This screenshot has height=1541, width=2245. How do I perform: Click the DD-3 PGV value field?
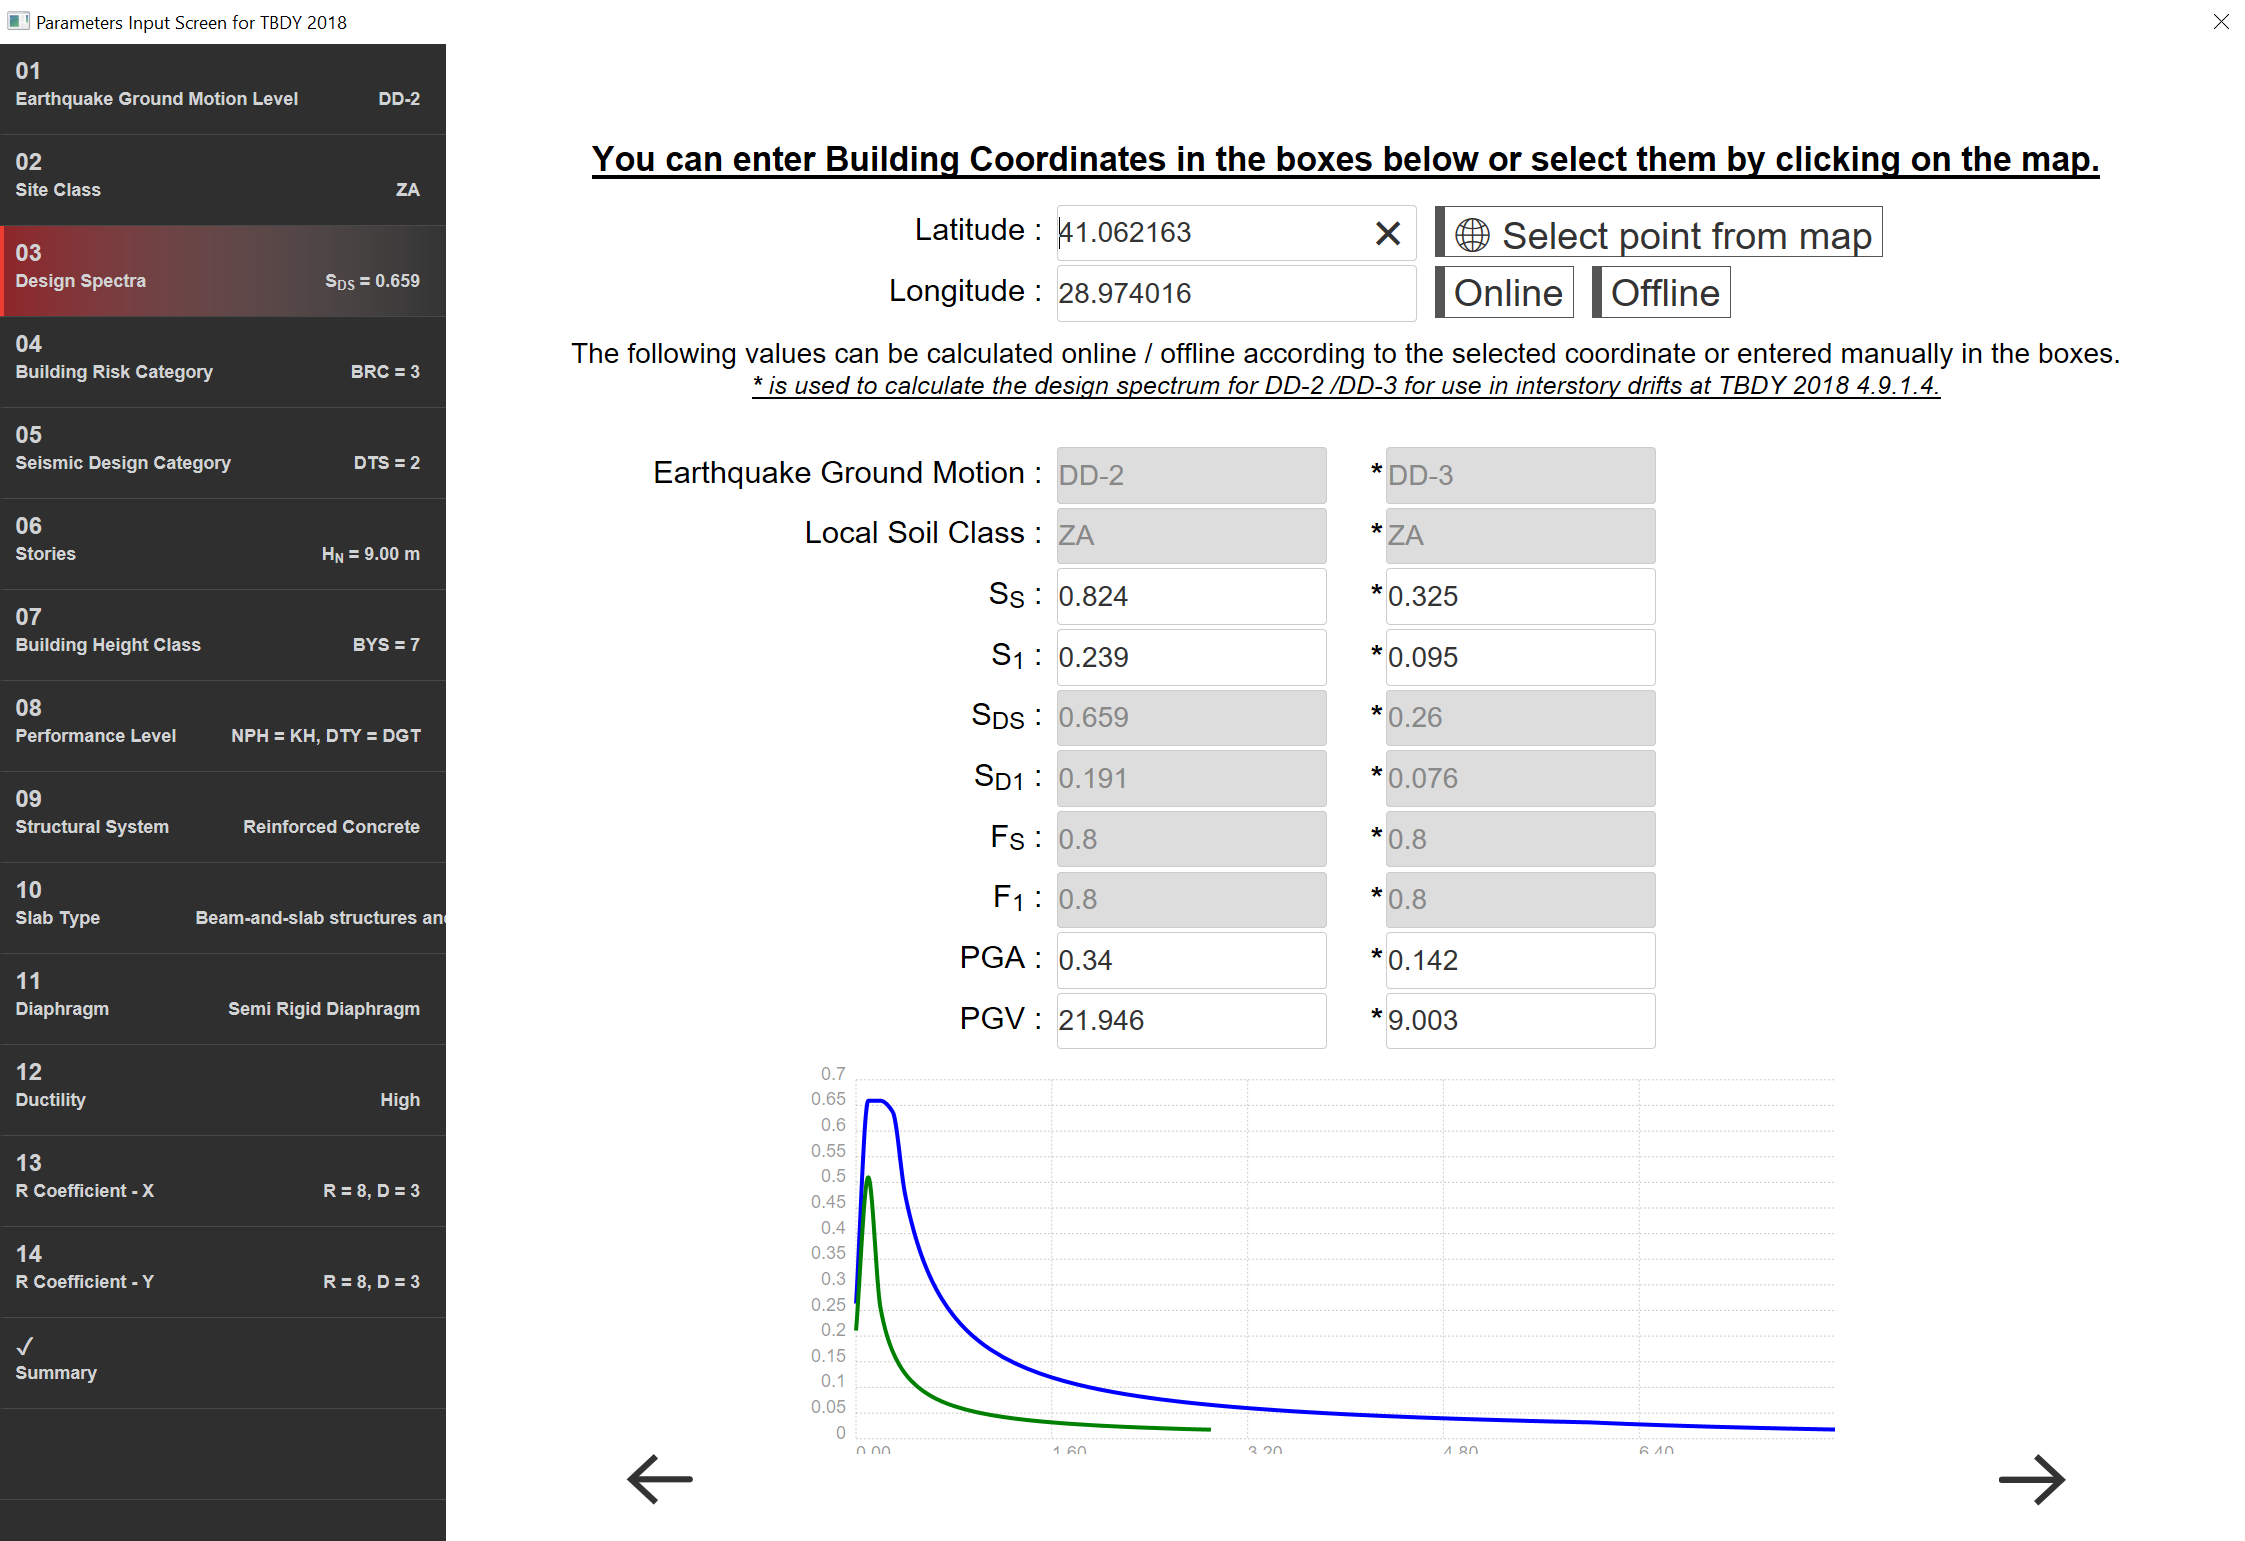pos(1519,1020)
